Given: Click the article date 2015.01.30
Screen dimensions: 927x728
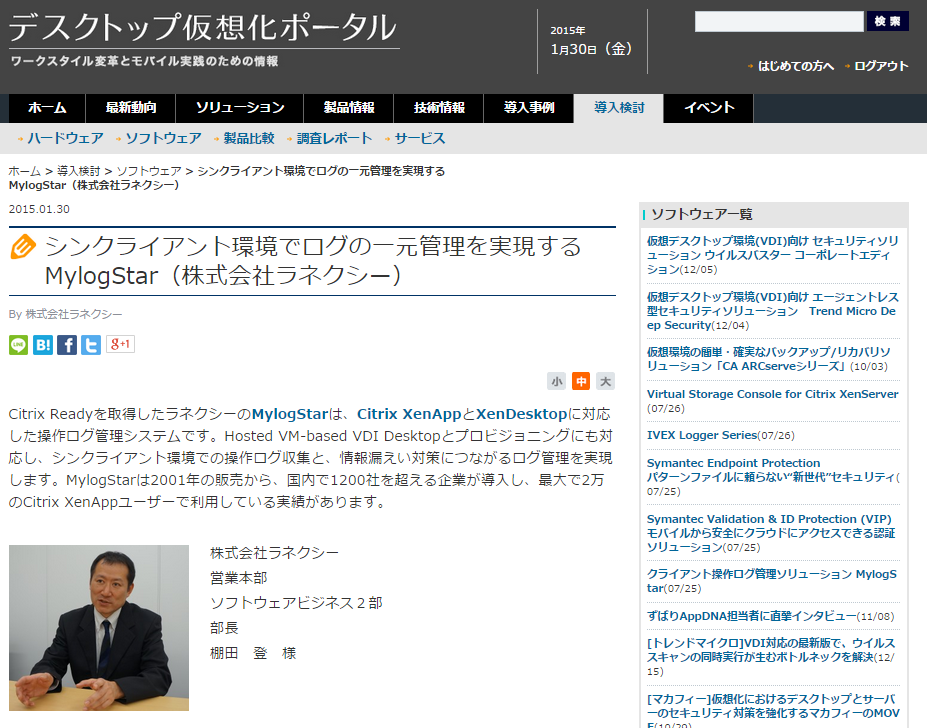Looking at the screenshot, I should tap(39, 209).
